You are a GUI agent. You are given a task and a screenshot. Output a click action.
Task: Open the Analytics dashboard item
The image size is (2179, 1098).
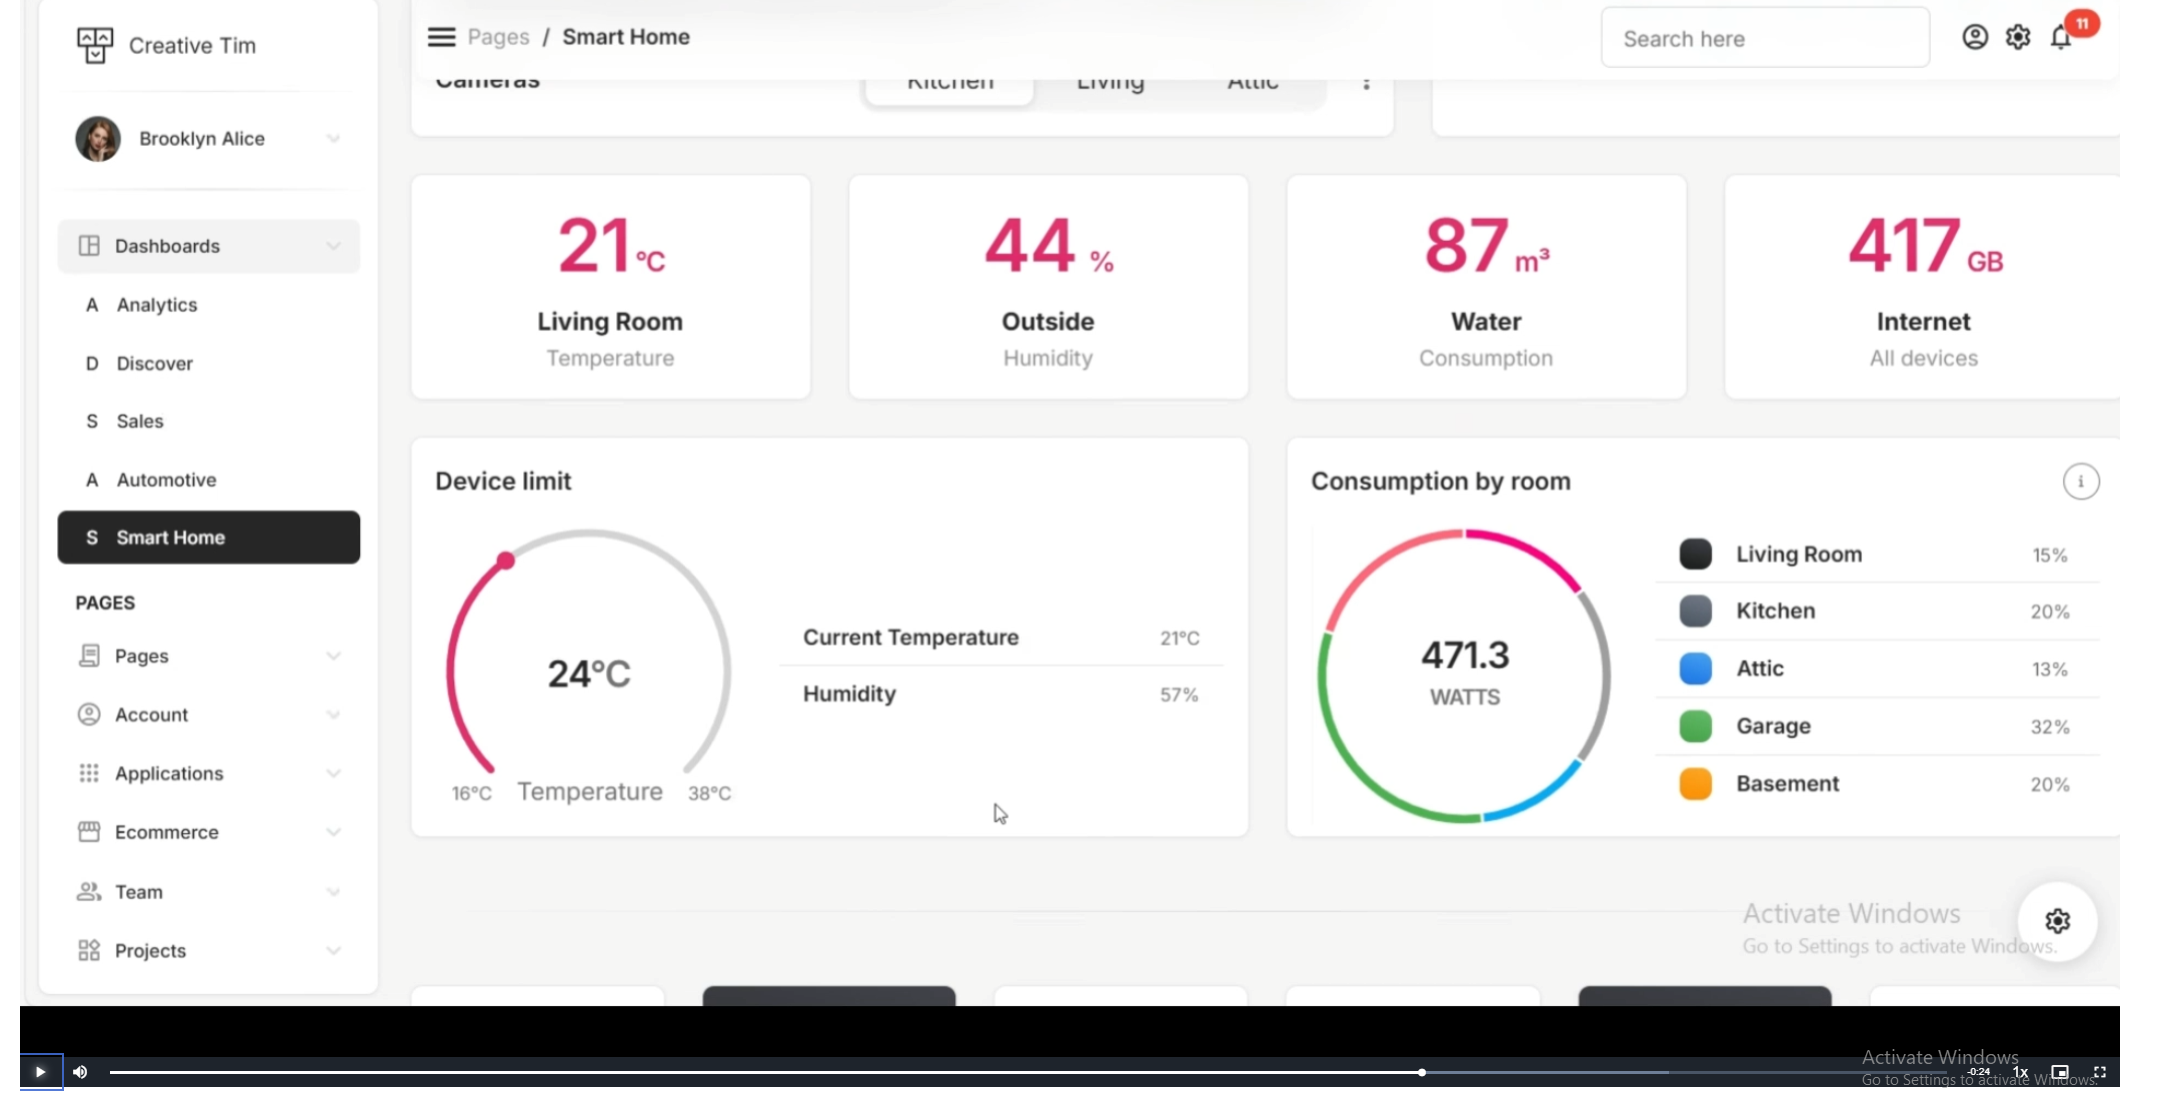156,305
